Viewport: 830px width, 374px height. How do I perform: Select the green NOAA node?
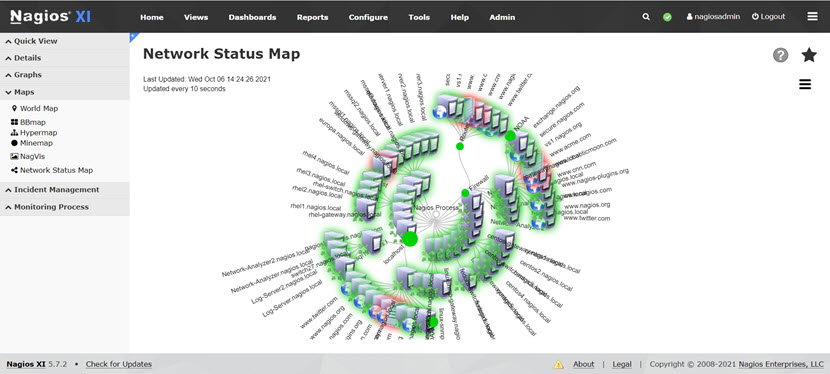[510, 136]
